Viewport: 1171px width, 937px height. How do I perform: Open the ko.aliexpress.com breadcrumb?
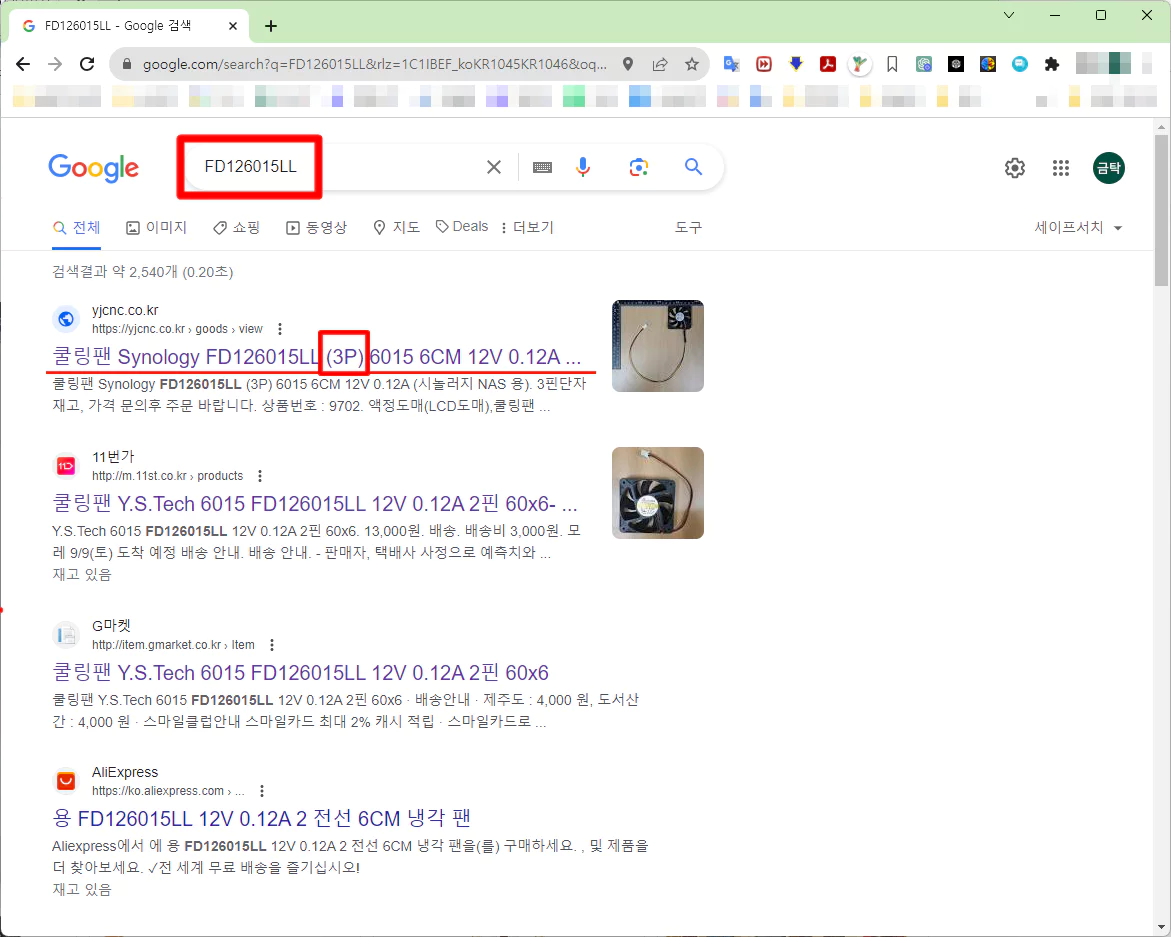coord(168,791)
